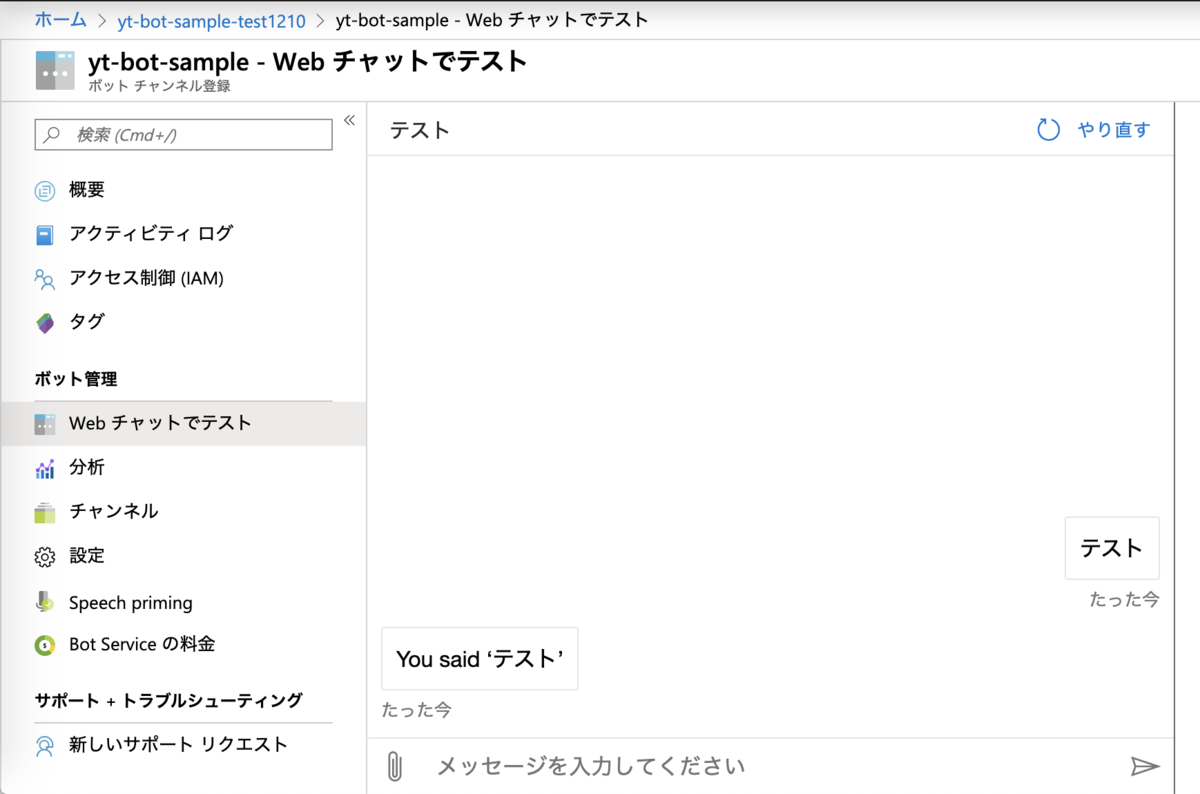
Task: Click the 検索 (Cmd+/) search box
Action: pyautogui.click(x=183, y=134)
